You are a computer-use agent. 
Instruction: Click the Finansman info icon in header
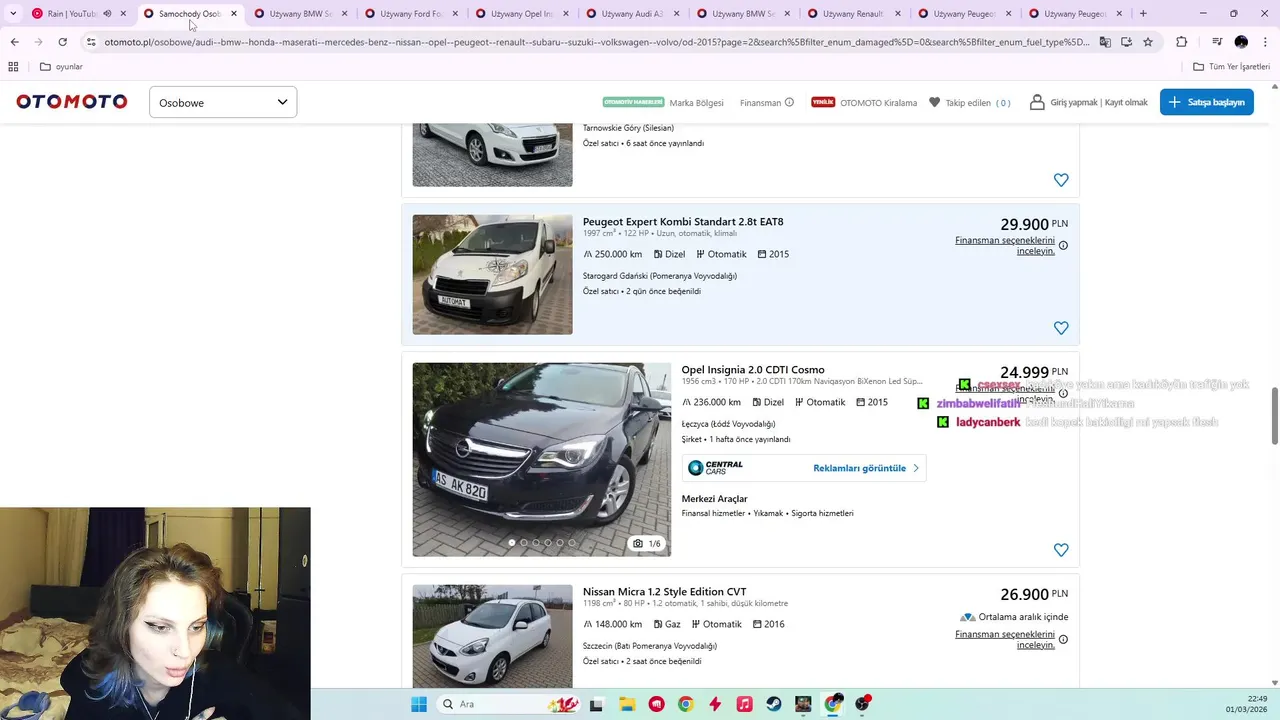[x=789, y=102]
